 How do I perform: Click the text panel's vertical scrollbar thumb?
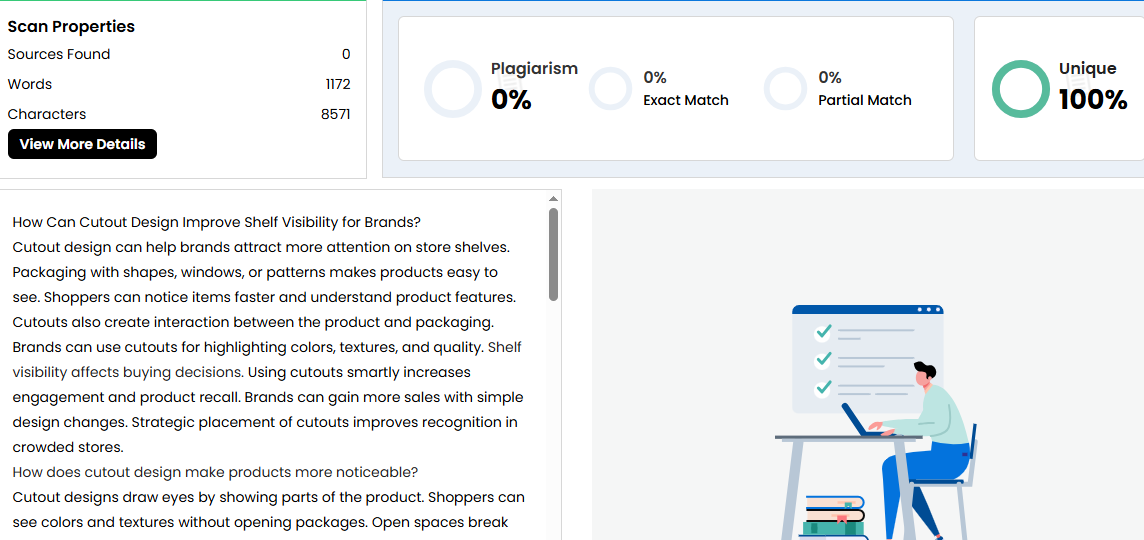click(553, 254)
